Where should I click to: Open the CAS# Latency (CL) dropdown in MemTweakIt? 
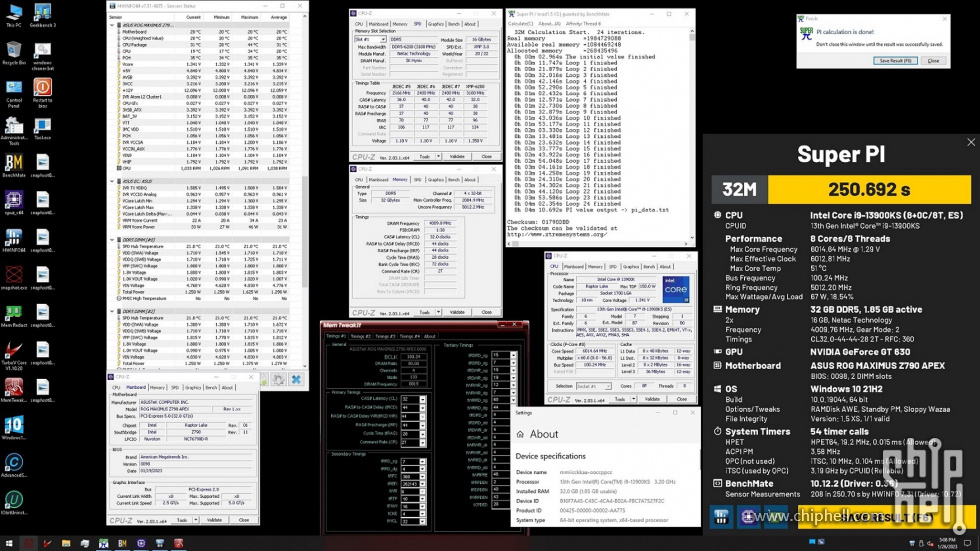click(x=422, y=399)
